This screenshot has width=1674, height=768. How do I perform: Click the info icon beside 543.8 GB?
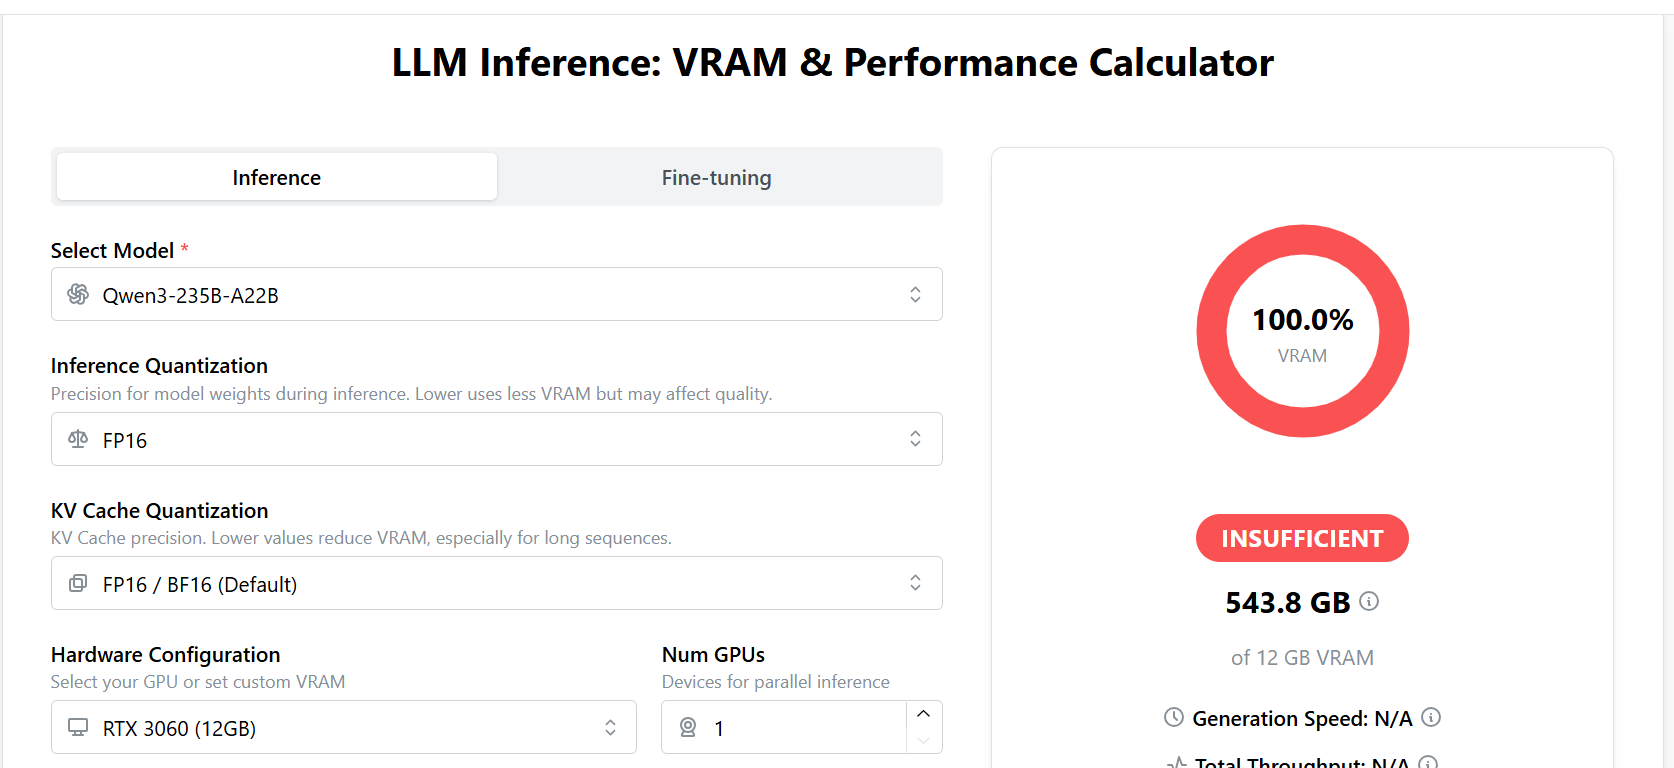(1369, 601)
